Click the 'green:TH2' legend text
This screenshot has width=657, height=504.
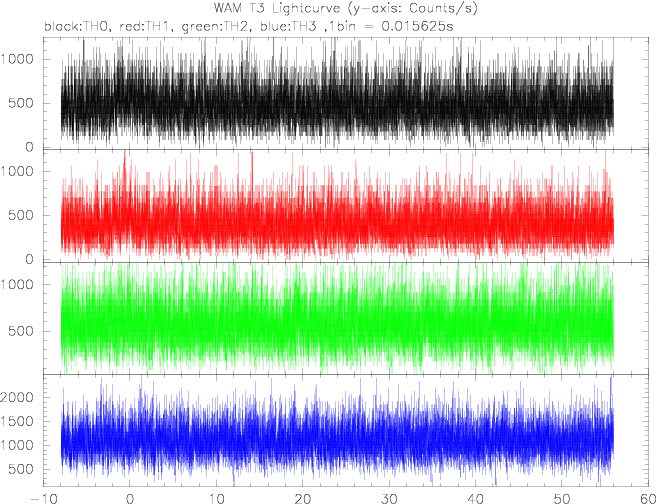(x=216, y=27)
